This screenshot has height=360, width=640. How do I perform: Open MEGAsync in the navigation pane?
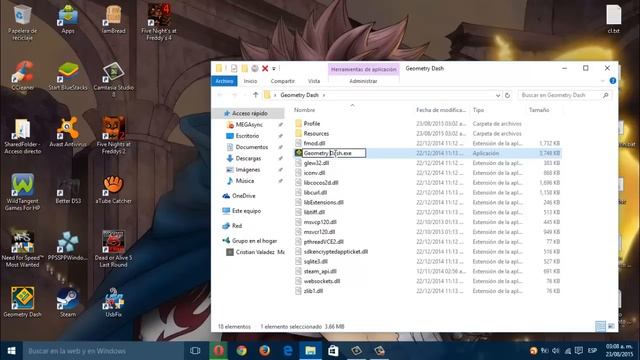pyautogui.click(x=249, y=125)
